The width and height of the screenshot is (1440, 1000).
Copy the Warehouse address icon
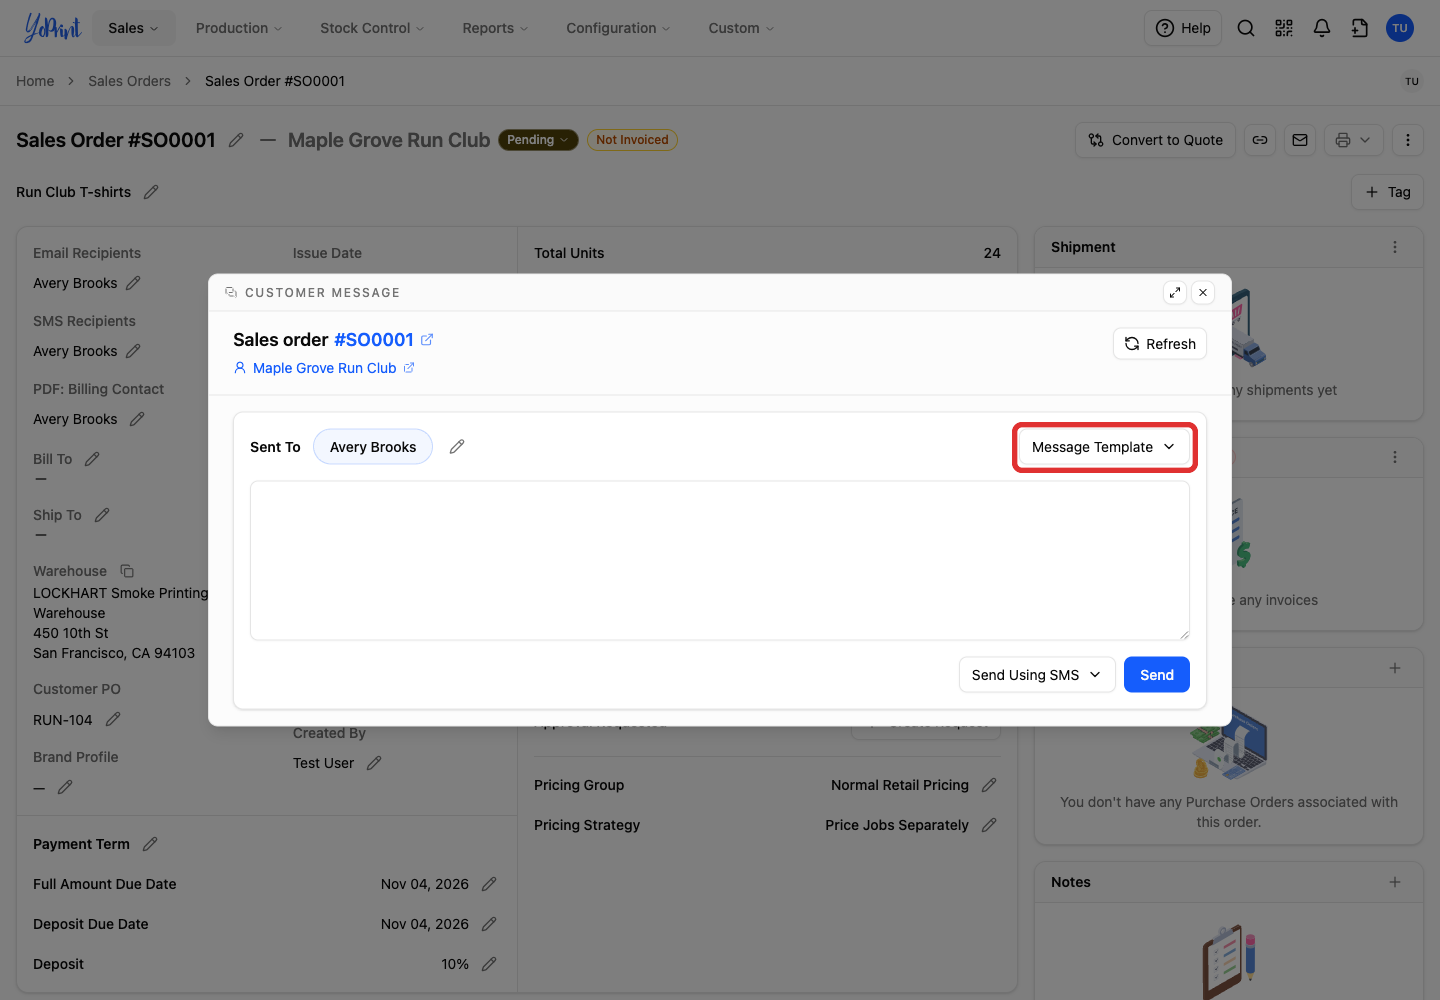pos(127,571)
